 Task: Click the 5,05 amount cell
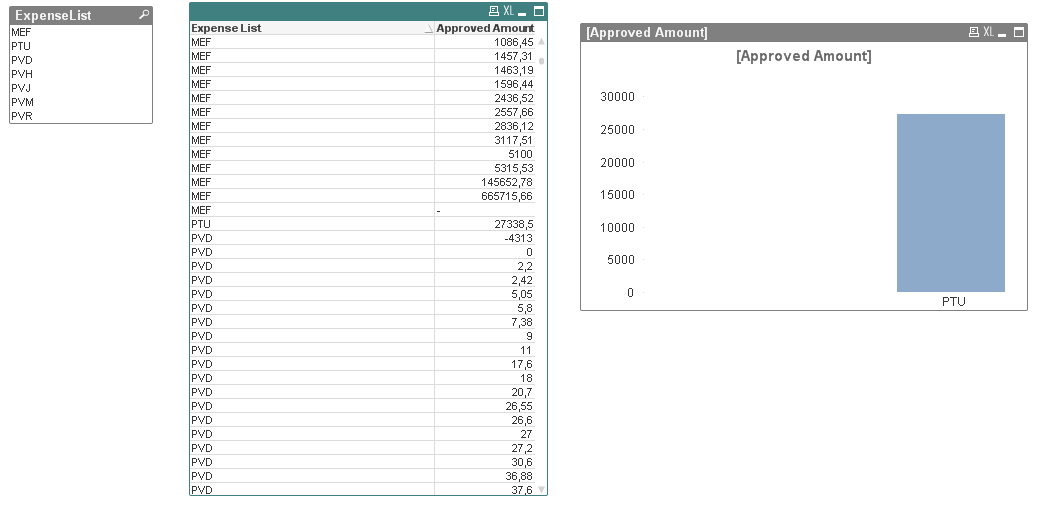tap(485, 293)
